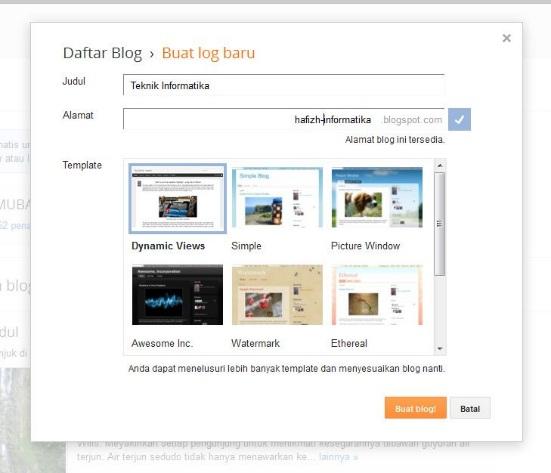
Task: Click the Daftar Blog breadcrumb heading
Action: (102, 53)
